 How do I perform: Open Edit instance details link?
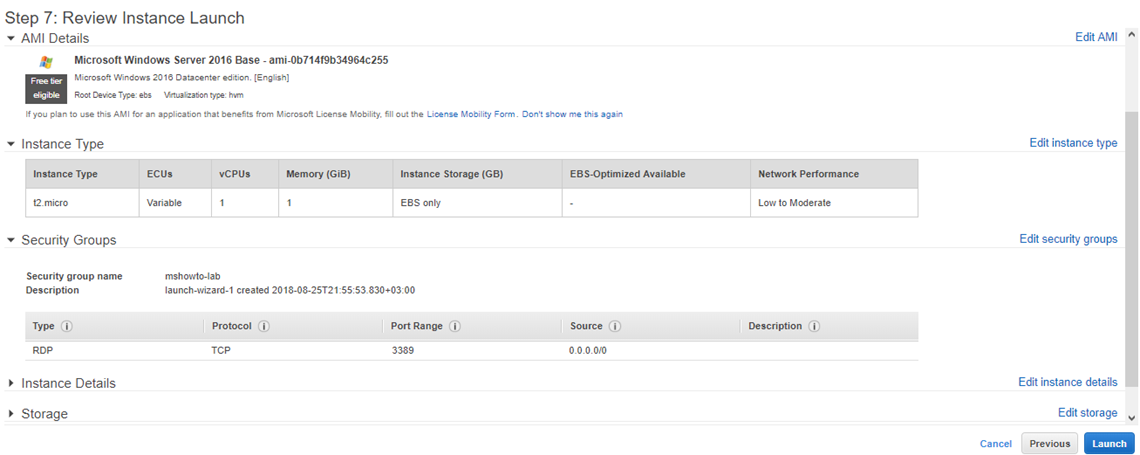(1067, 382)
